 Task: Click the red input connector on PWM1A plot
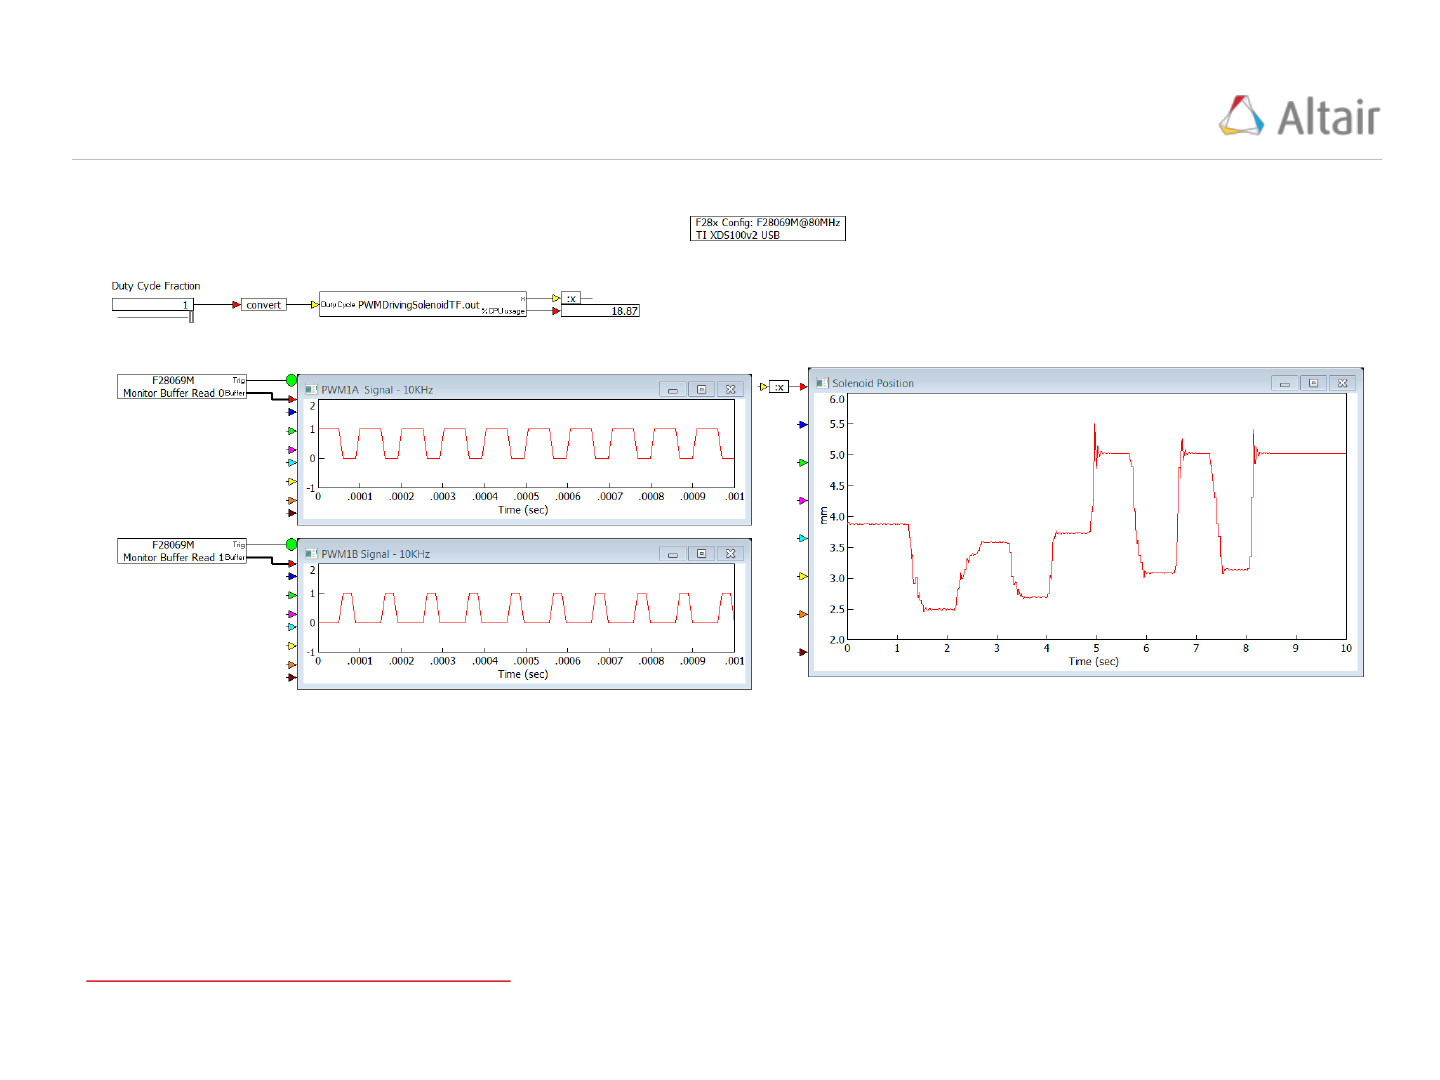pos(292,399)
